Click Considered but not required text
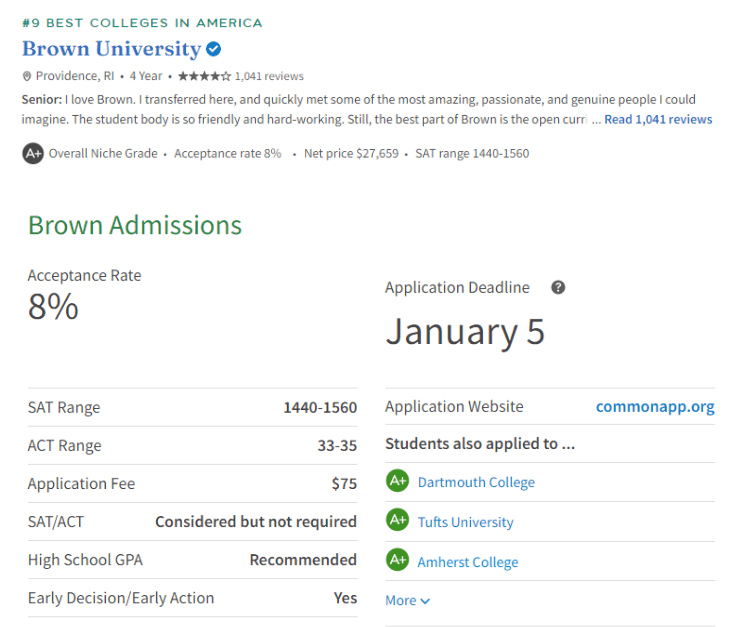This screenshot has height=627, width=729. coord(256,522)
